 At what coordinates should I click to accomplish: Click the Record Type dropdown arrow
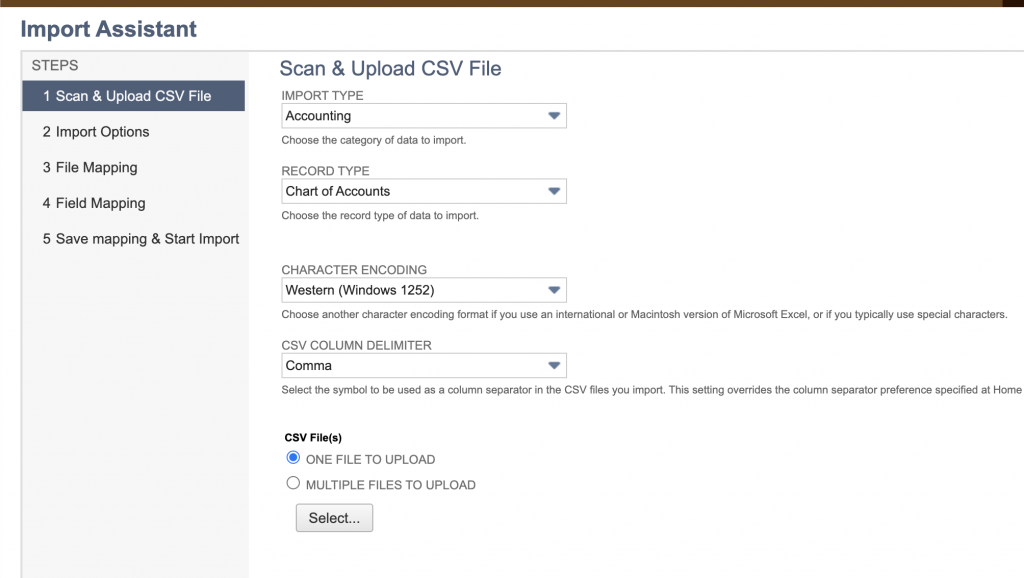tap(554, 191)
